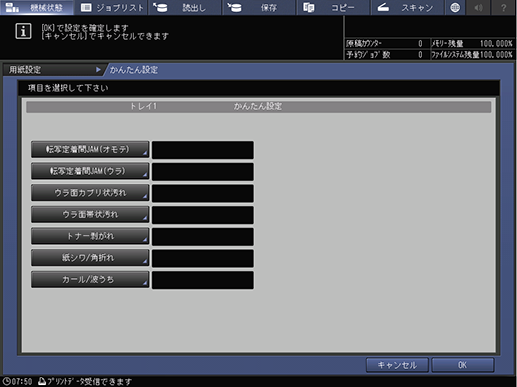
Task: Click the clock icon in status bar
Action: coord(6,381)
